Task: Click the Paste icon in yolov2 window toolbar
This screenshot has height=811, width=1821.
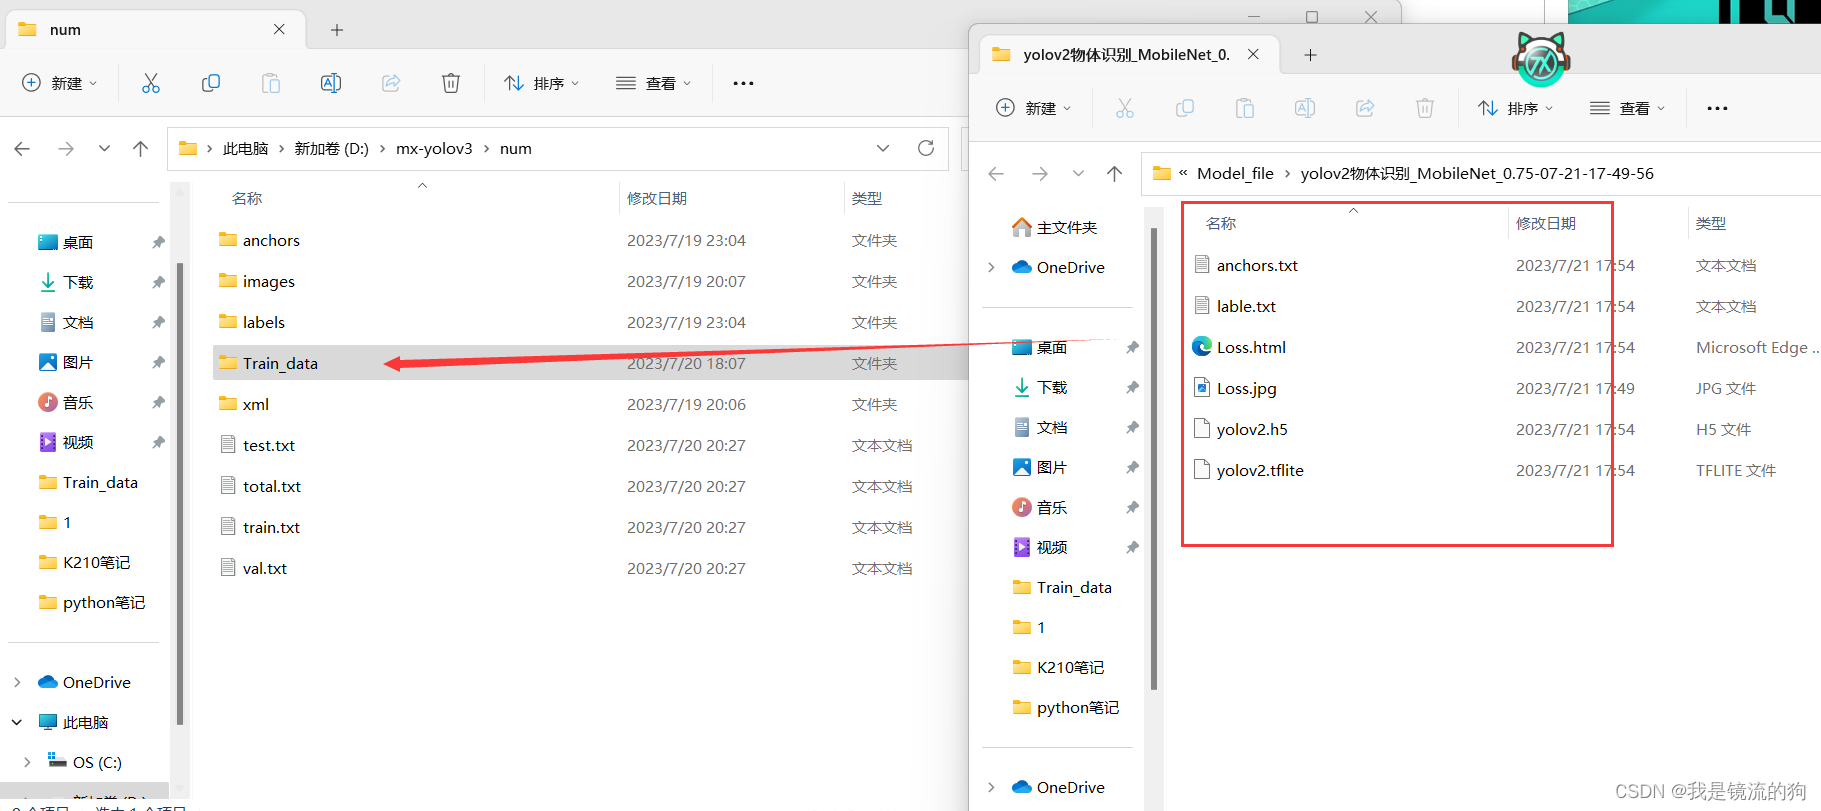Action: coord(1245,108)
